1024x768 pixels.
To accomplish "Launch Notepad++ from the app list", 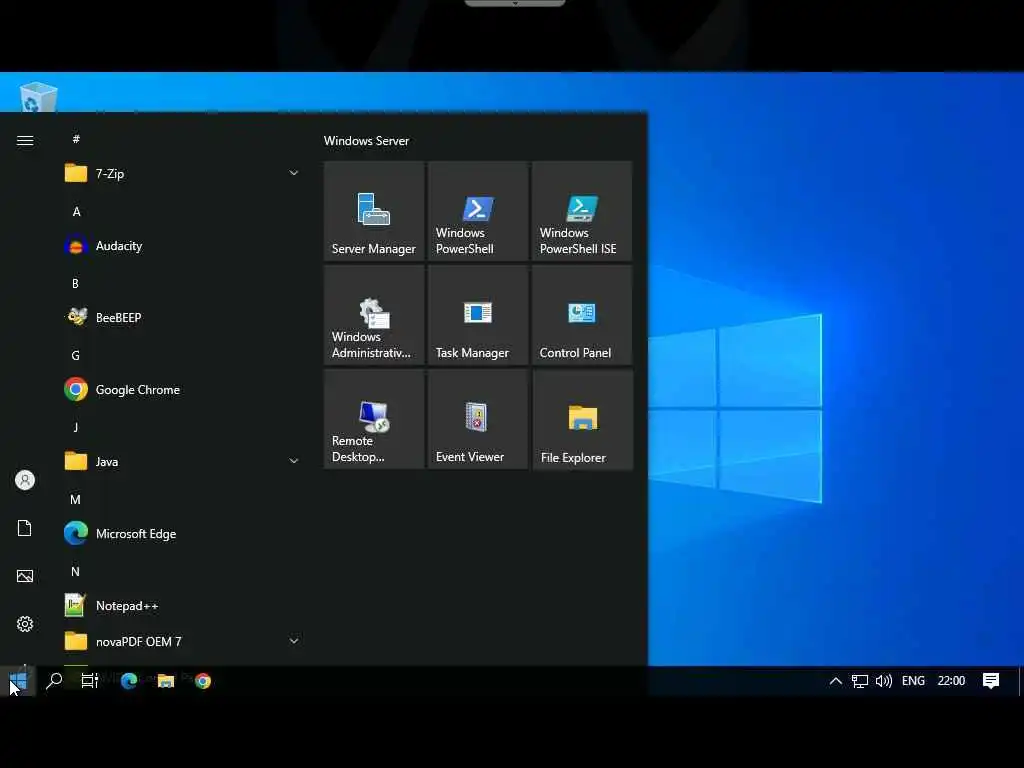I will 184,606.
